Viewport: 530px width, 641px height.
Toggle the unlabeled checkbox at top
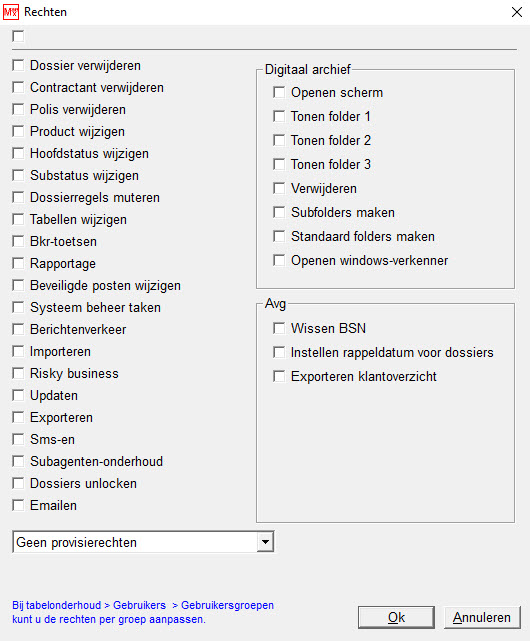point(18,36)
